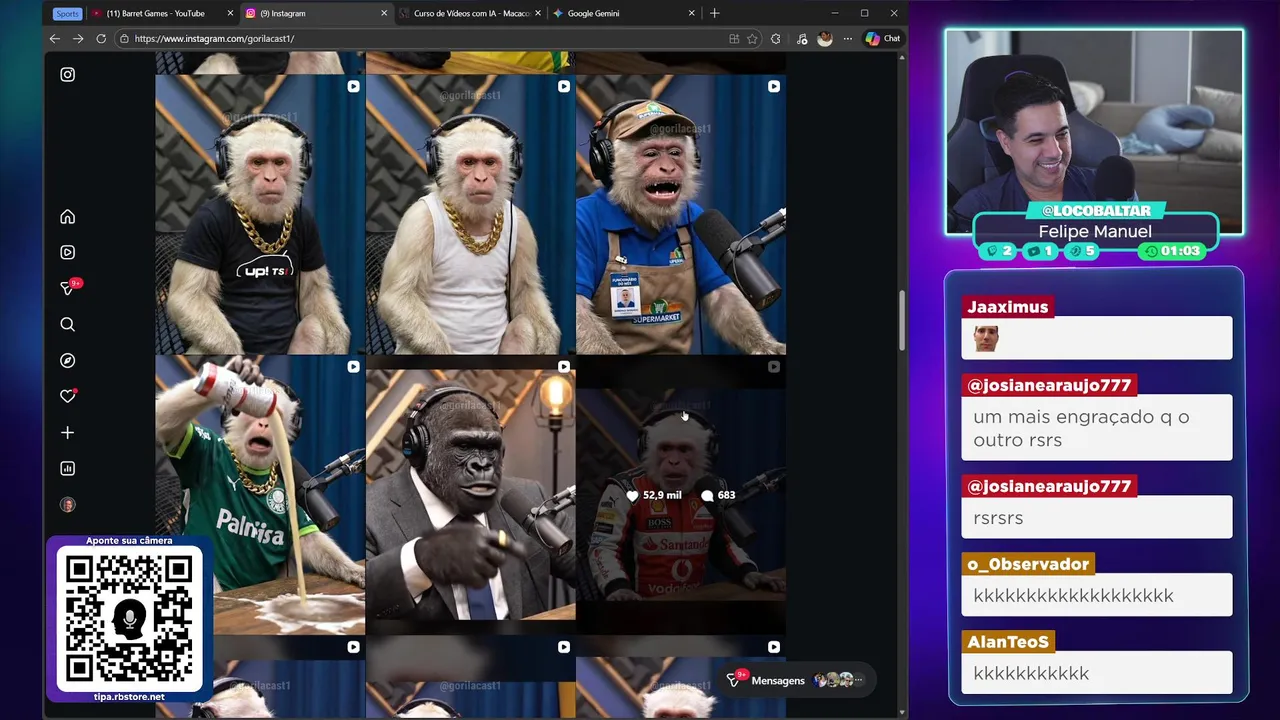Open the monkey in white tank top reel
The height and width of the screenshot is (720, 1280).
[470, 214]
